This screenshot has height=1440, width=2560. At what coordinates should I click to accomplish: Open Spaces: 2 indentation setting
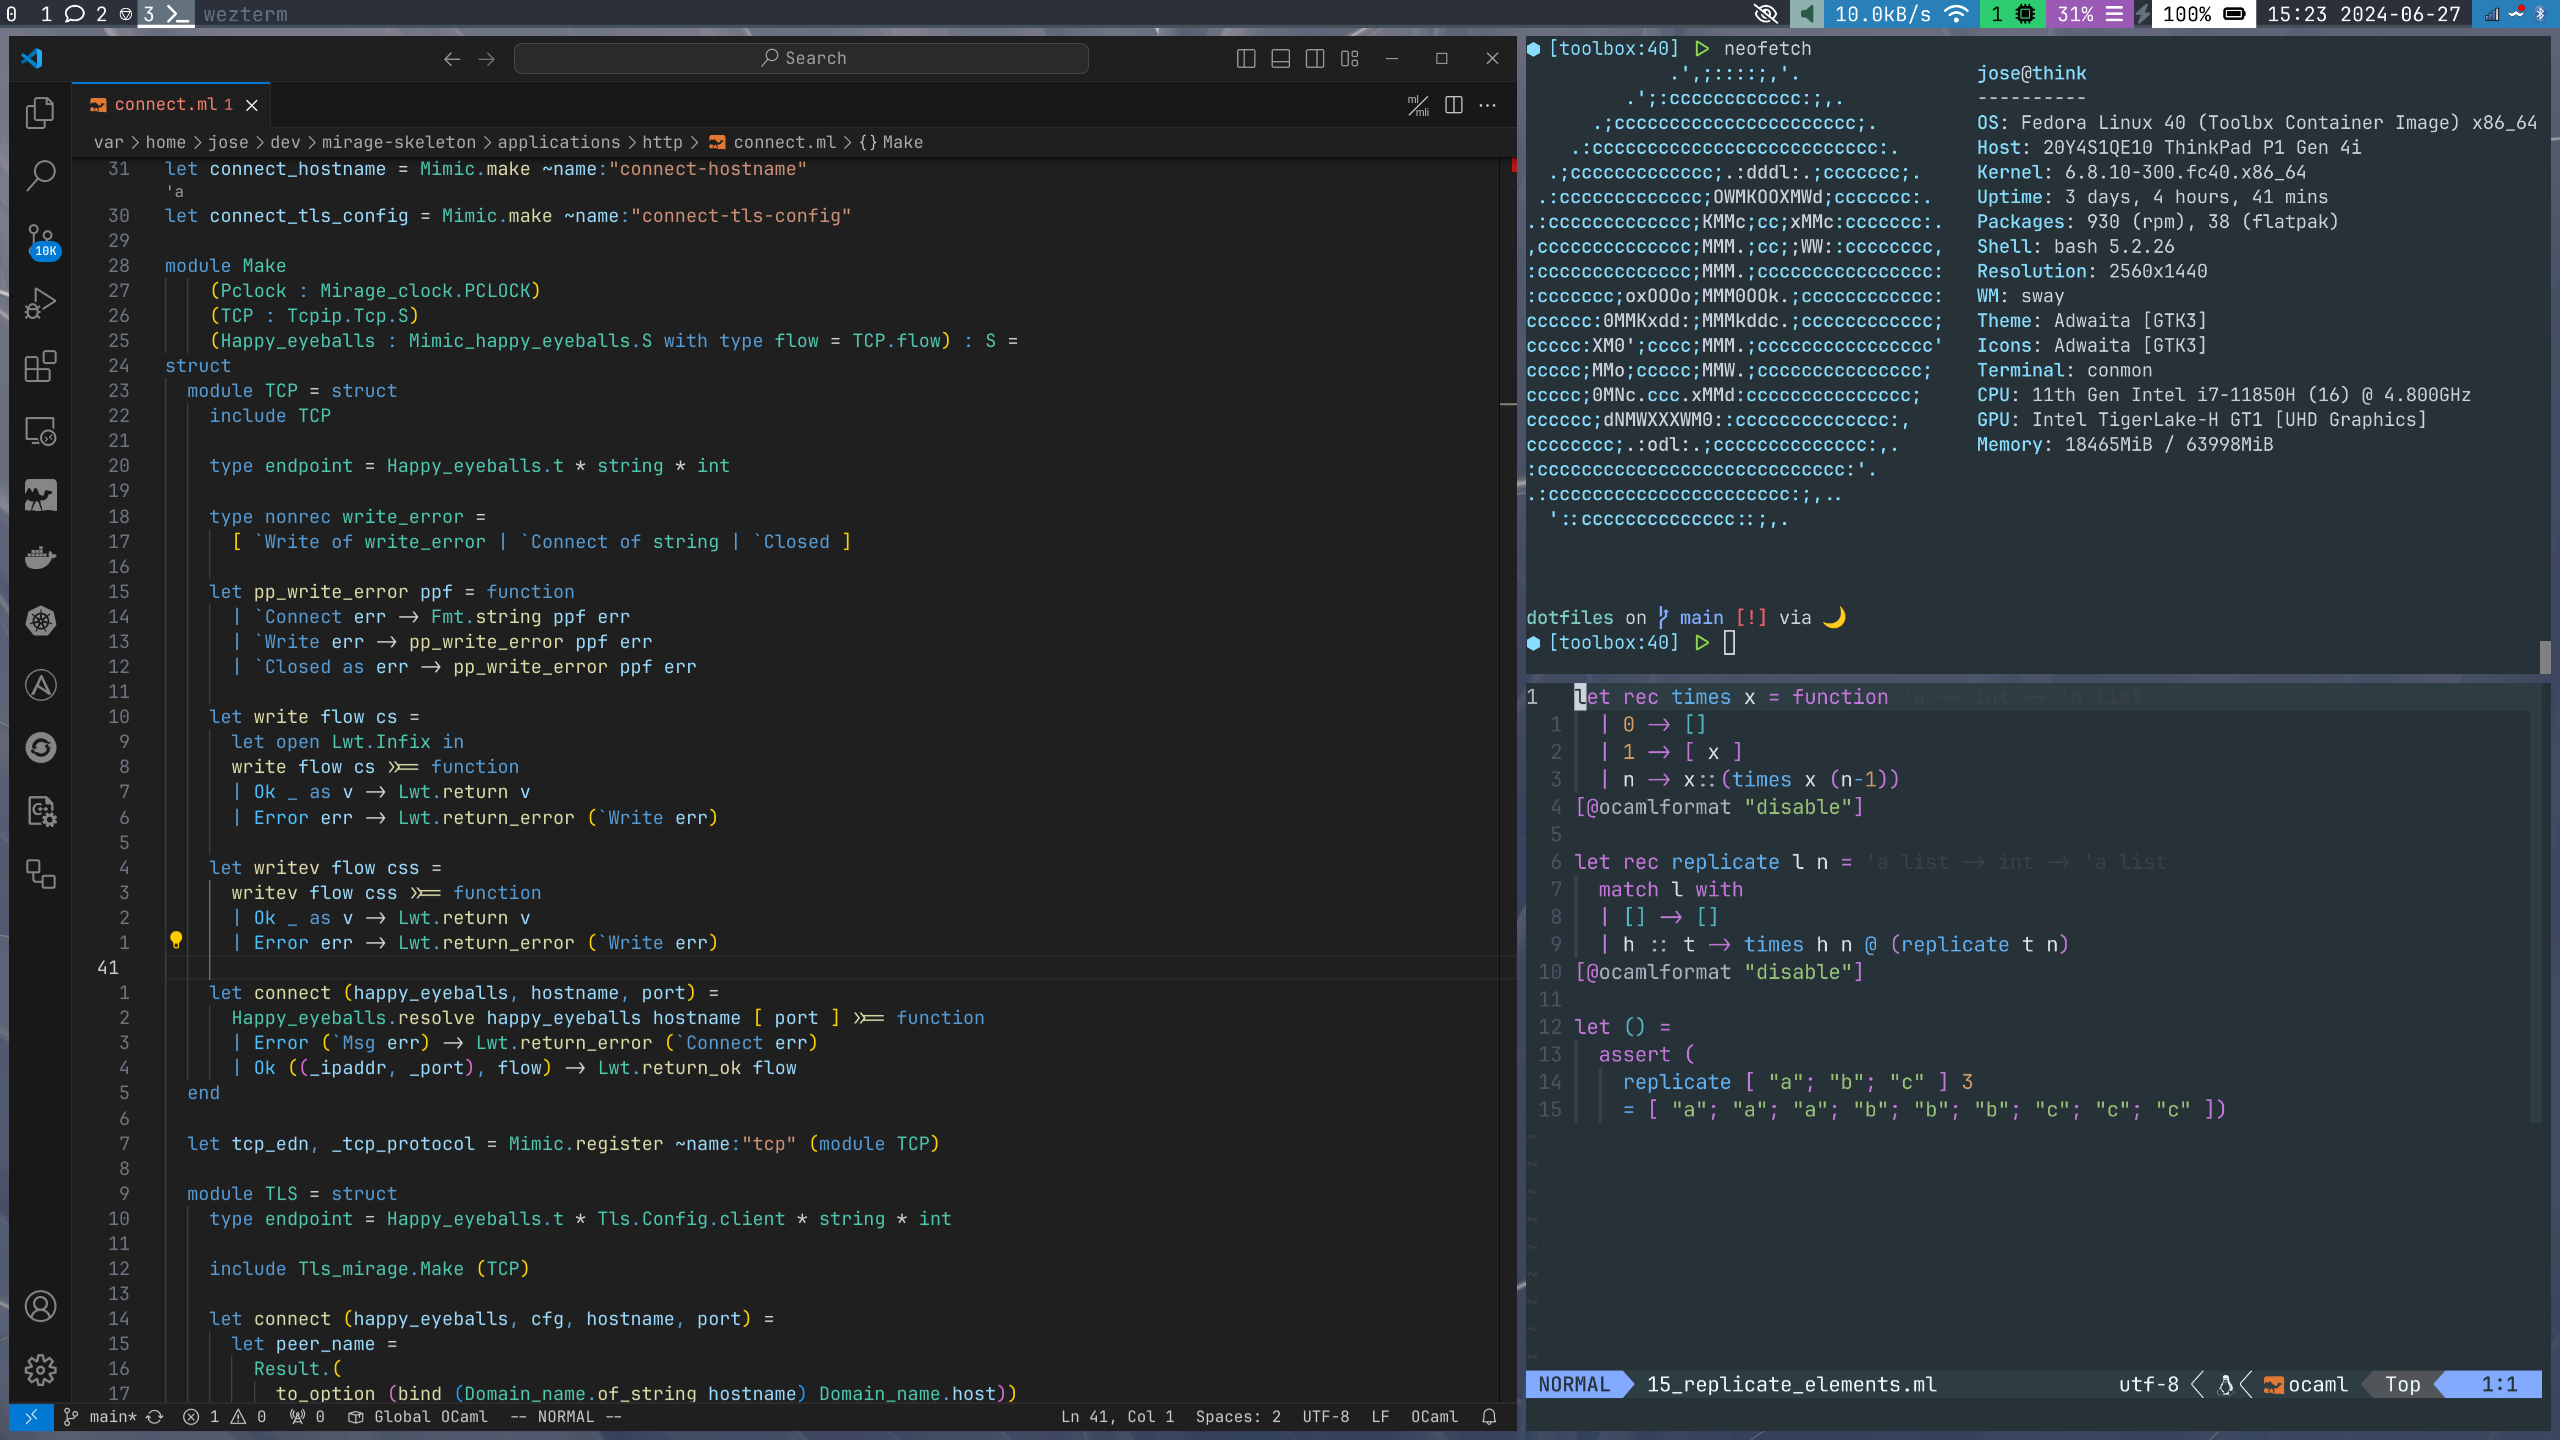[1238, 1416]
